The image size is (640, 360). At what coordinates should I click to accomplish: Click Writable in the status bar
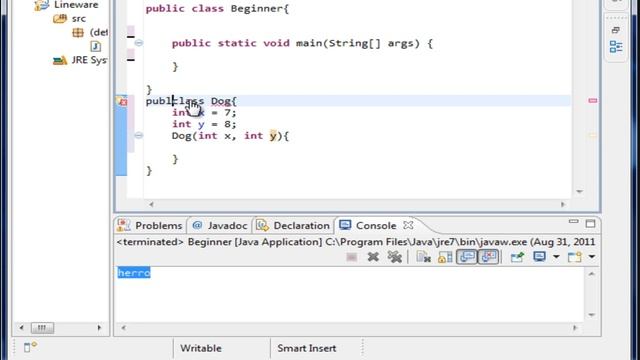[x=201, y=348]
